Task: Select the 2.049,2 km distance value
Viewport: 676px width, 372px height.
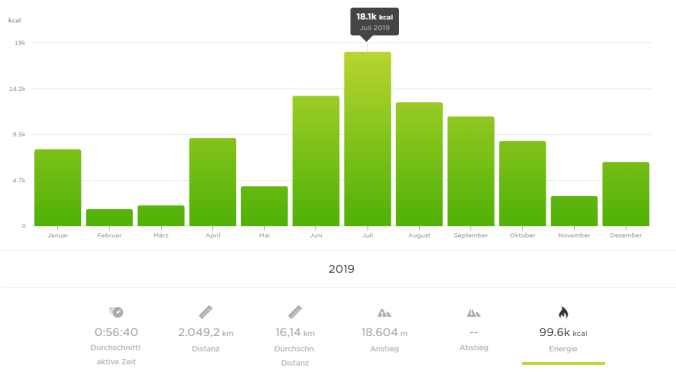Action: point(206,332)
